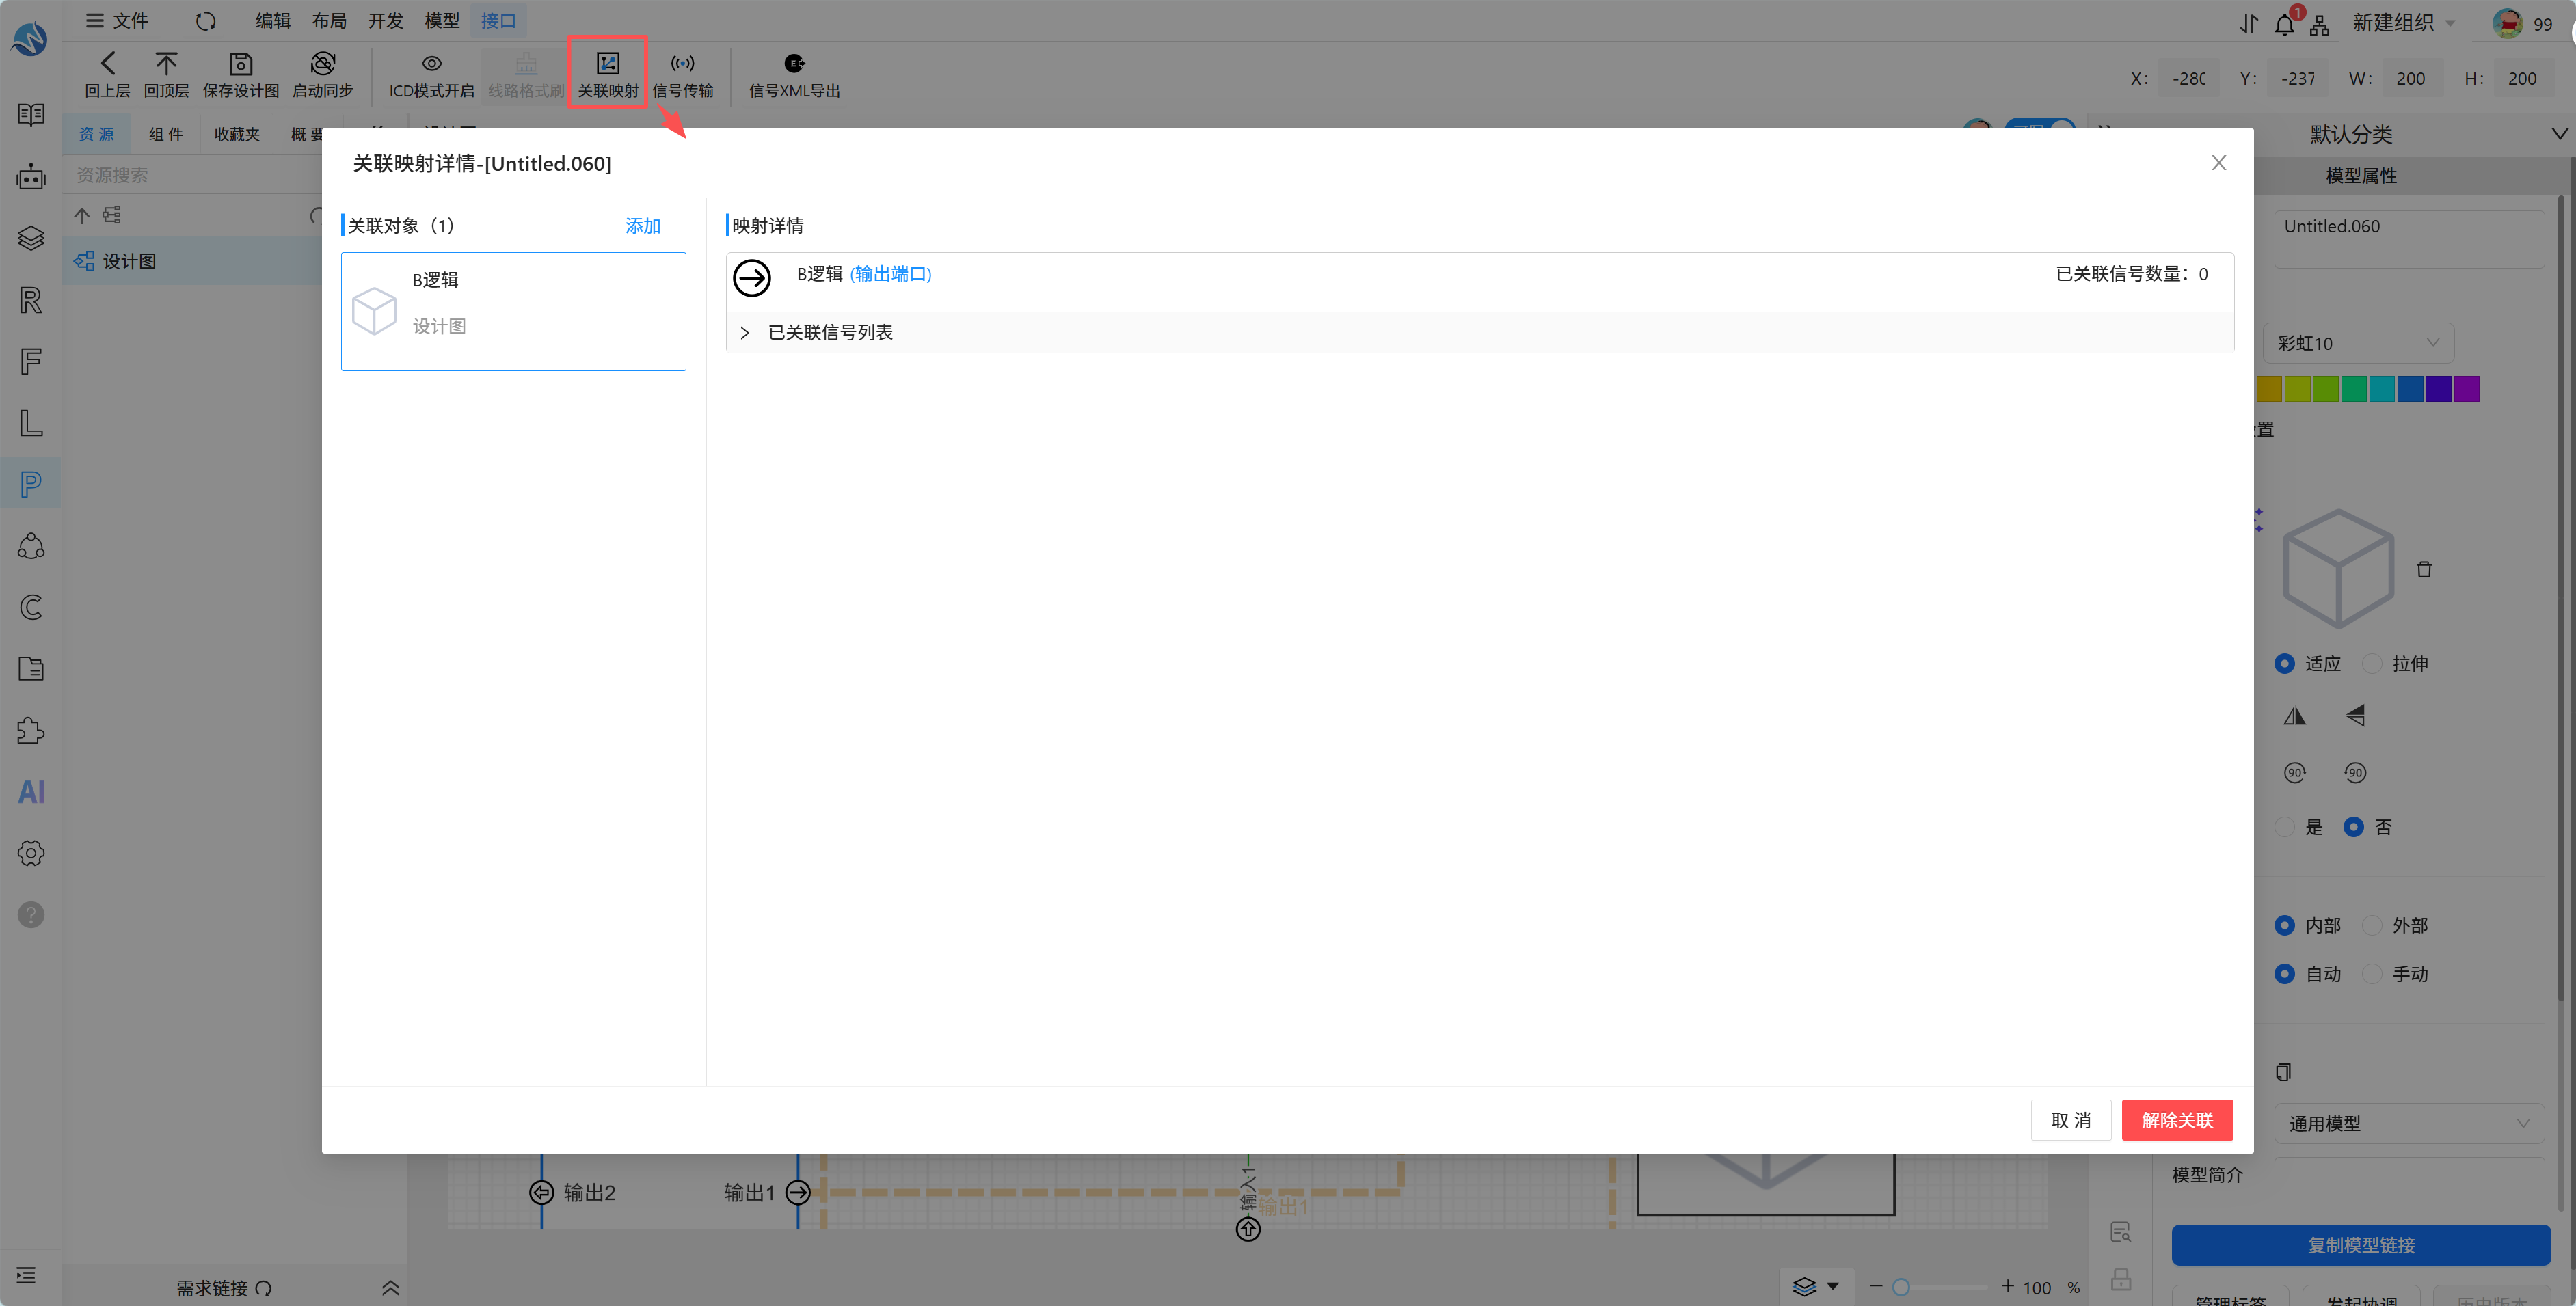Click the refresh icon beside 文件
The width and height of the screenshot is (2576, 1306).
click(205, 21)
